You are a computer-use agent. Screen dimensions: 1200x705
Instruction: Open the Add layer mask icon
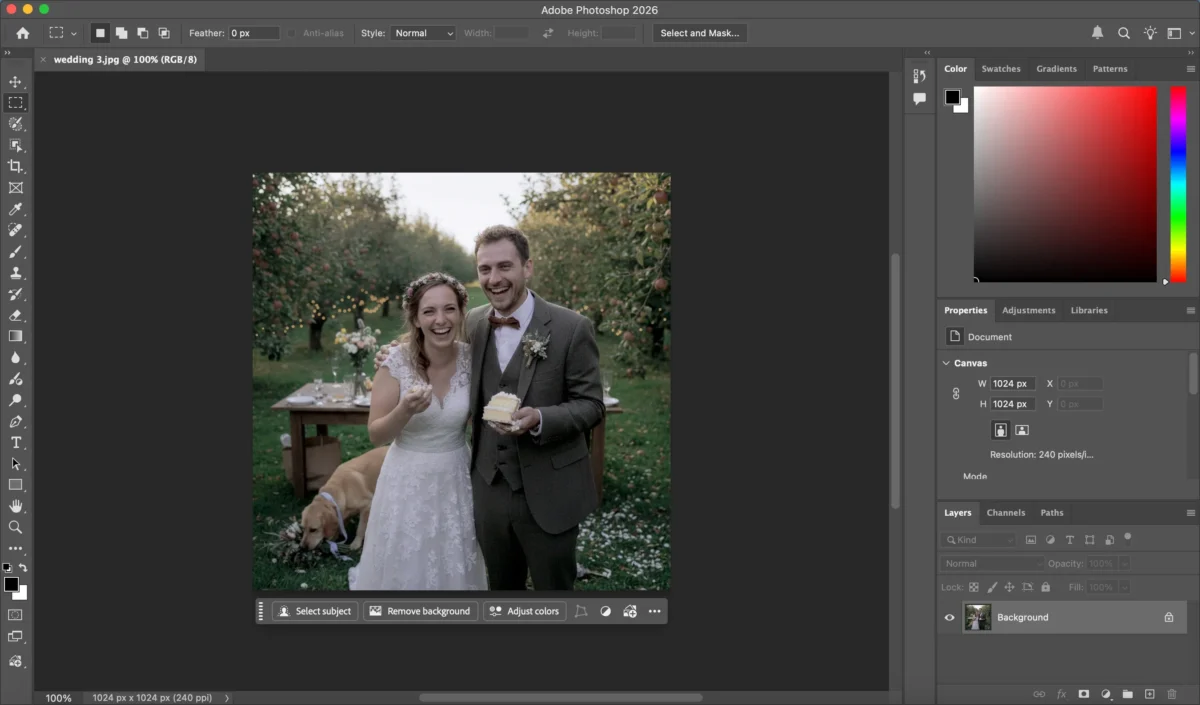(1084, 694)
